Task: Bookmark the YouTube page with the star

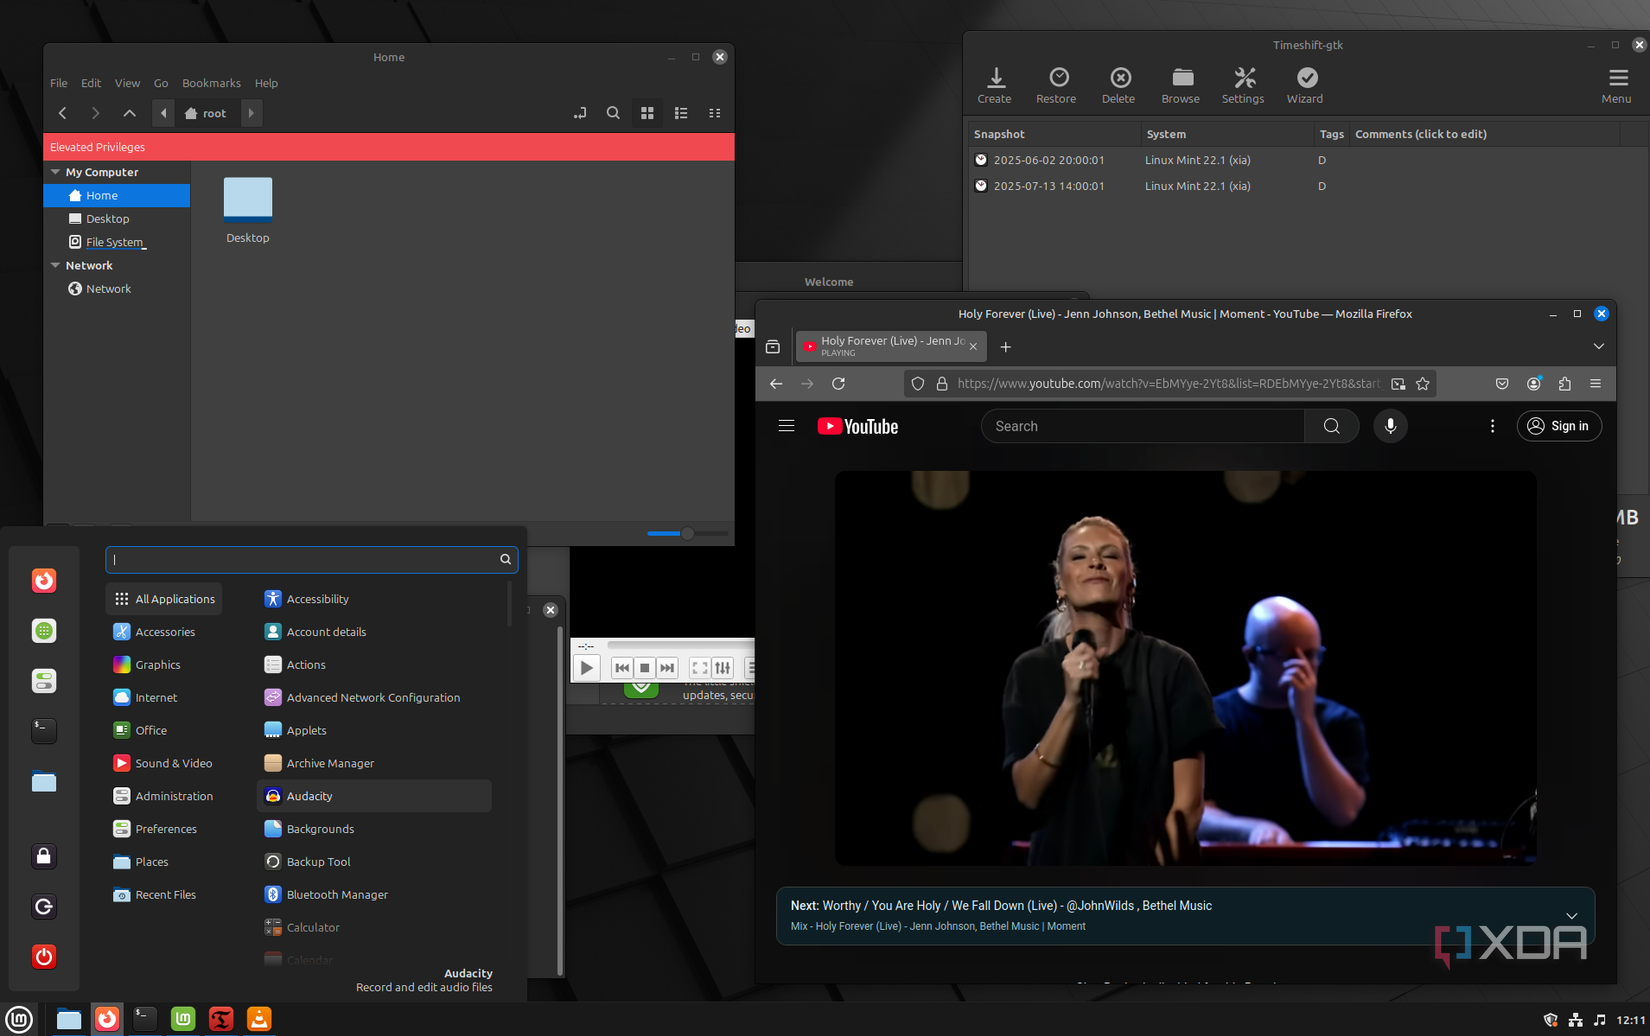Action: (x=1423, y=383)
